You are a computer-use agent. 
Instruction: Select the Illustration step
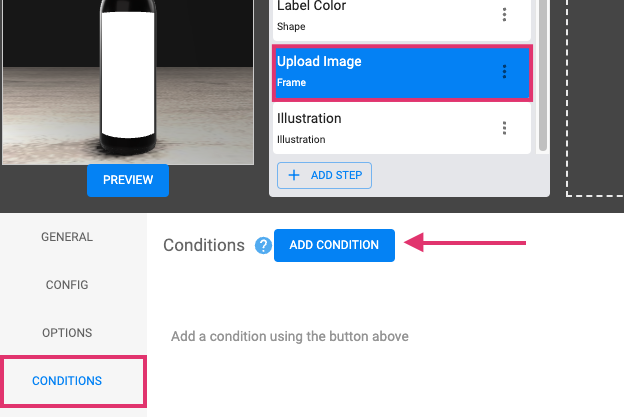(402, 128)
